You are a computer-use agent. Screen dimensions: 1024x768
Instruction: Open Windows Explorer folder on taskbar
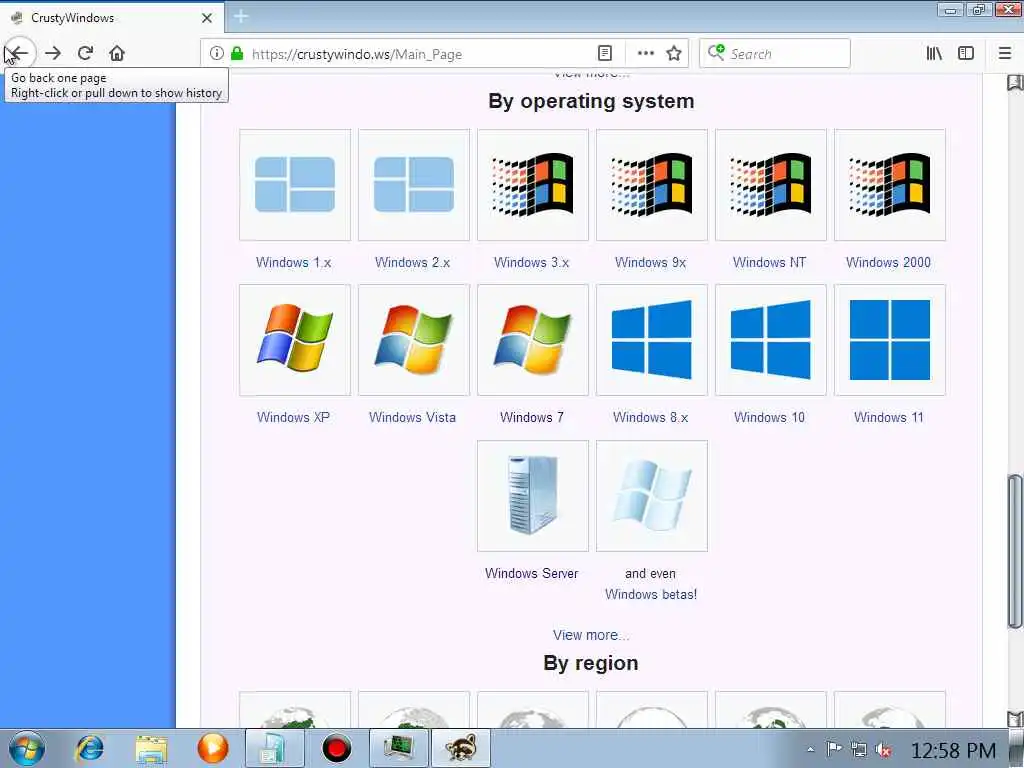point(152,749)
